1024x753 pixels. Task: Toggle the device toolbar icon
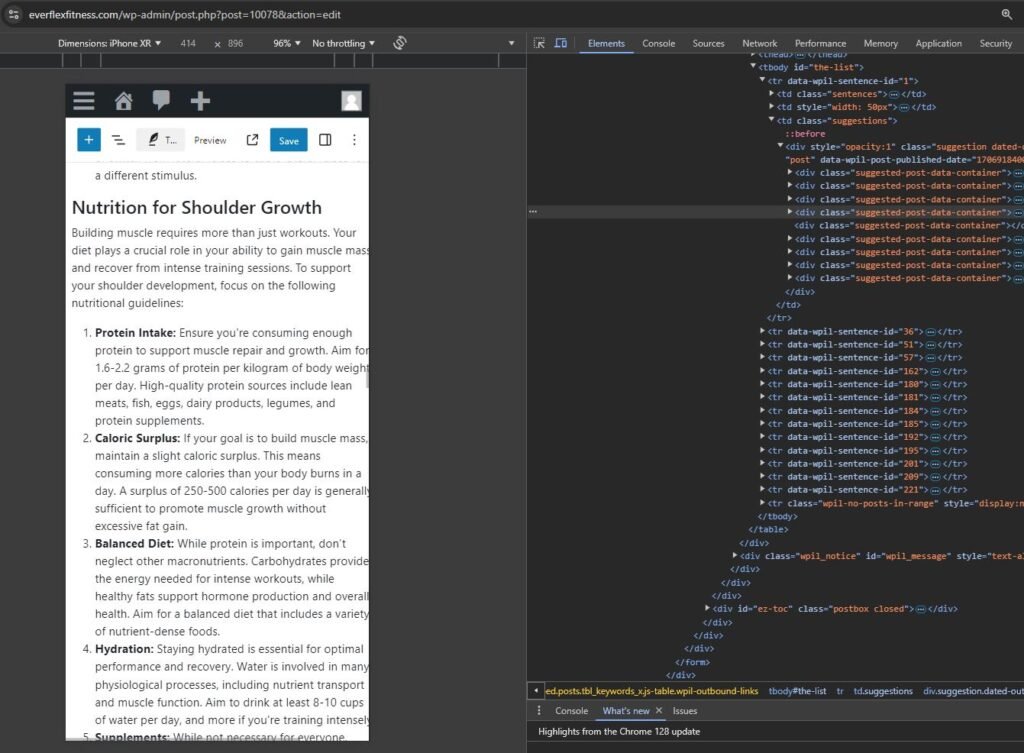coord(560,43)
